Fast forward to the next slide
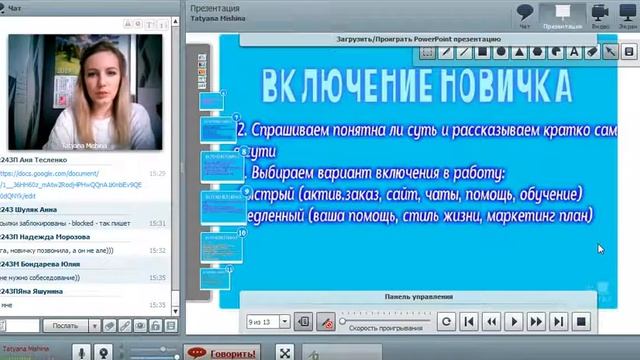The width and height of the screenshot is (640, 360). point(536,322)
